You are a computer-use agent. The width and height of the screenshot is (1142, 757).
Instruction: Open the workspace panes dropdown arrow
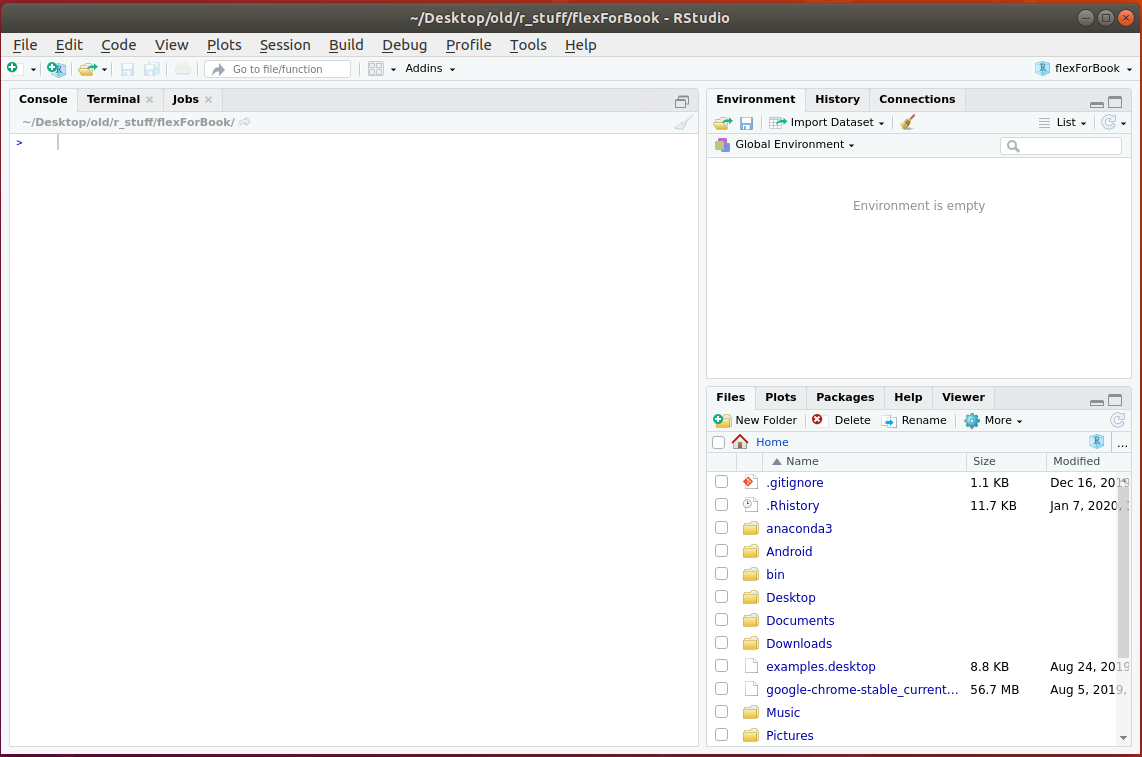[x=393, y=70]
